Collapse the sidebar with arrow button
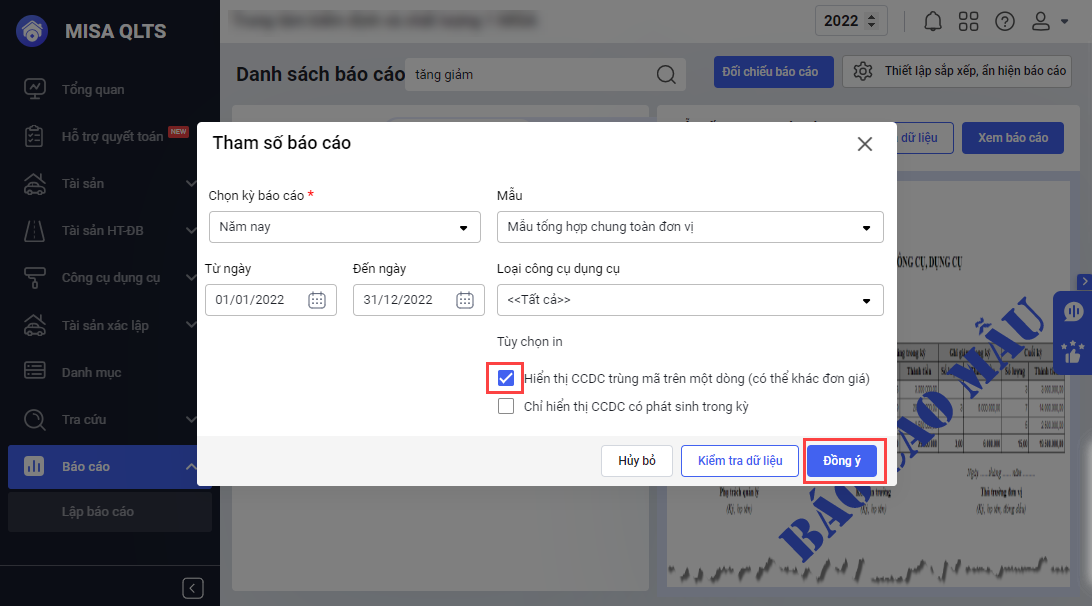Viewport: 1092px width, 606px height. (193, 588)
